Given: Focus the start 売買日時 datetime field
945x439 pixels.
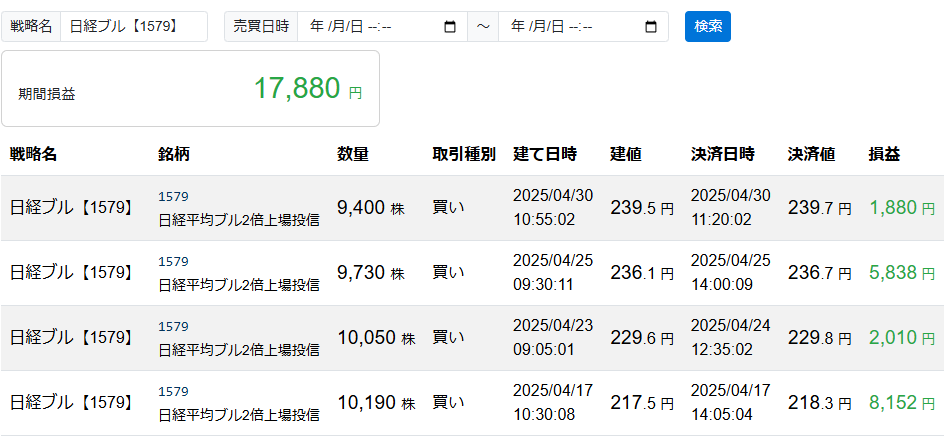Looking at the screenshot, I should pos(382,27).
